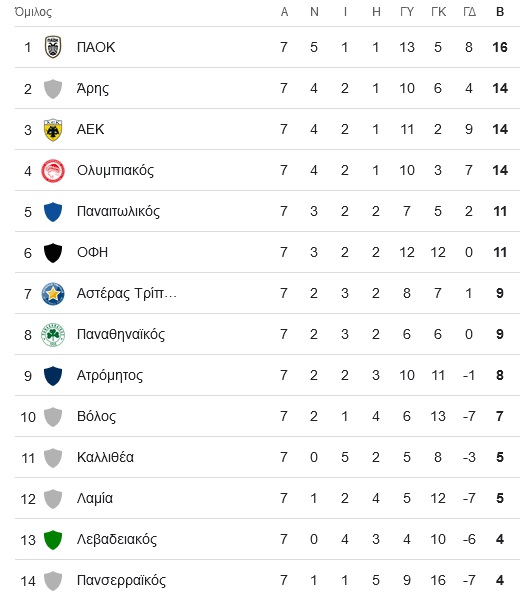Select the Πανσερραϊκός team name
Screen dimensions: 520x607
121,580
